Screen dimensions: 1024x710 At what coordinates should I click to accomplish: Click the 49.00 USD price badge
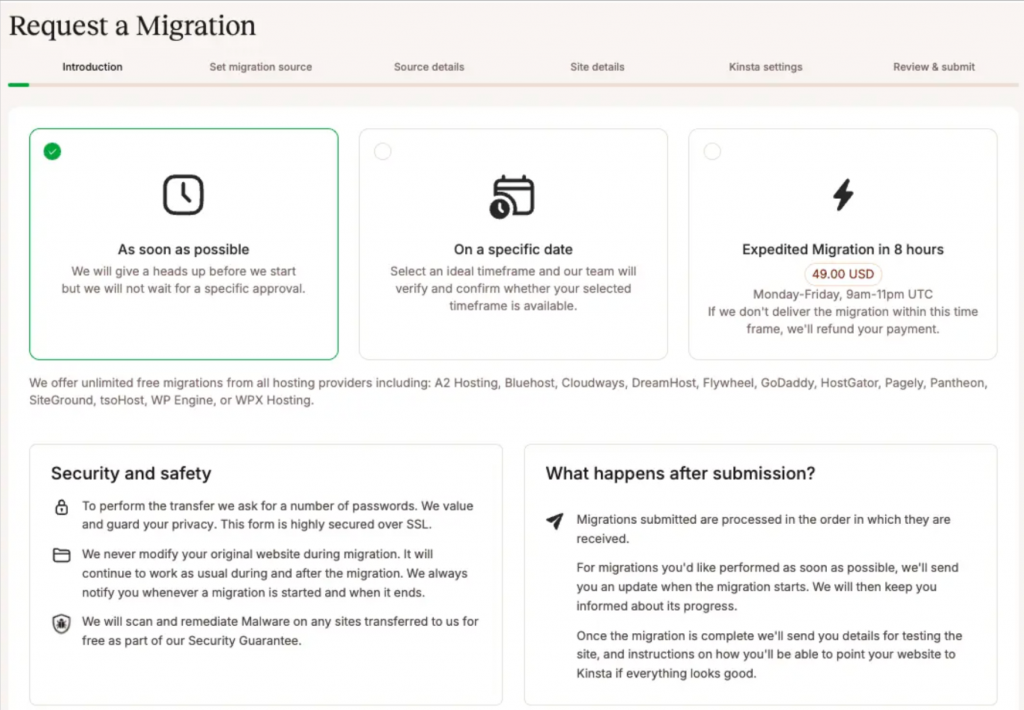click(x=843, y=274)
